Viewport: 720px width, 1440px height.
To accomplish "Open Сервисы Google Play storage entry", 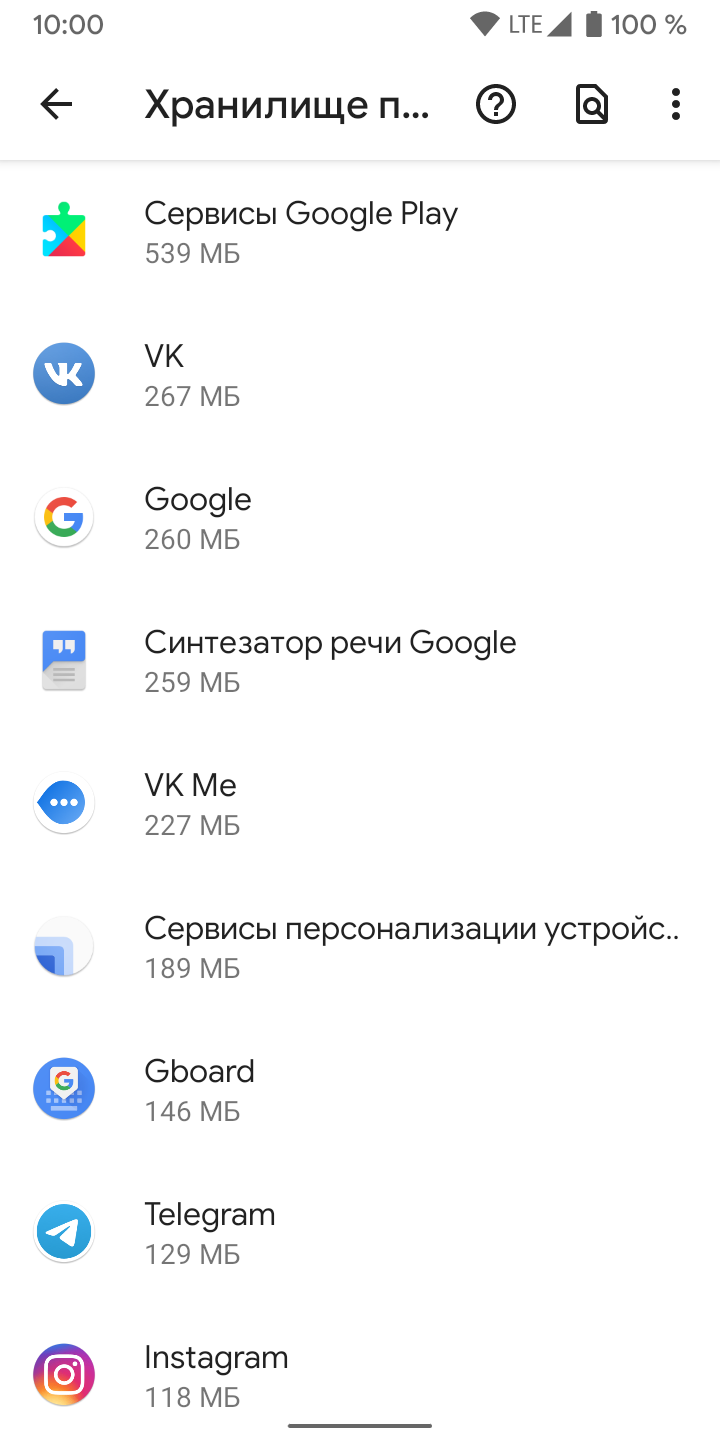I will 360,231.
